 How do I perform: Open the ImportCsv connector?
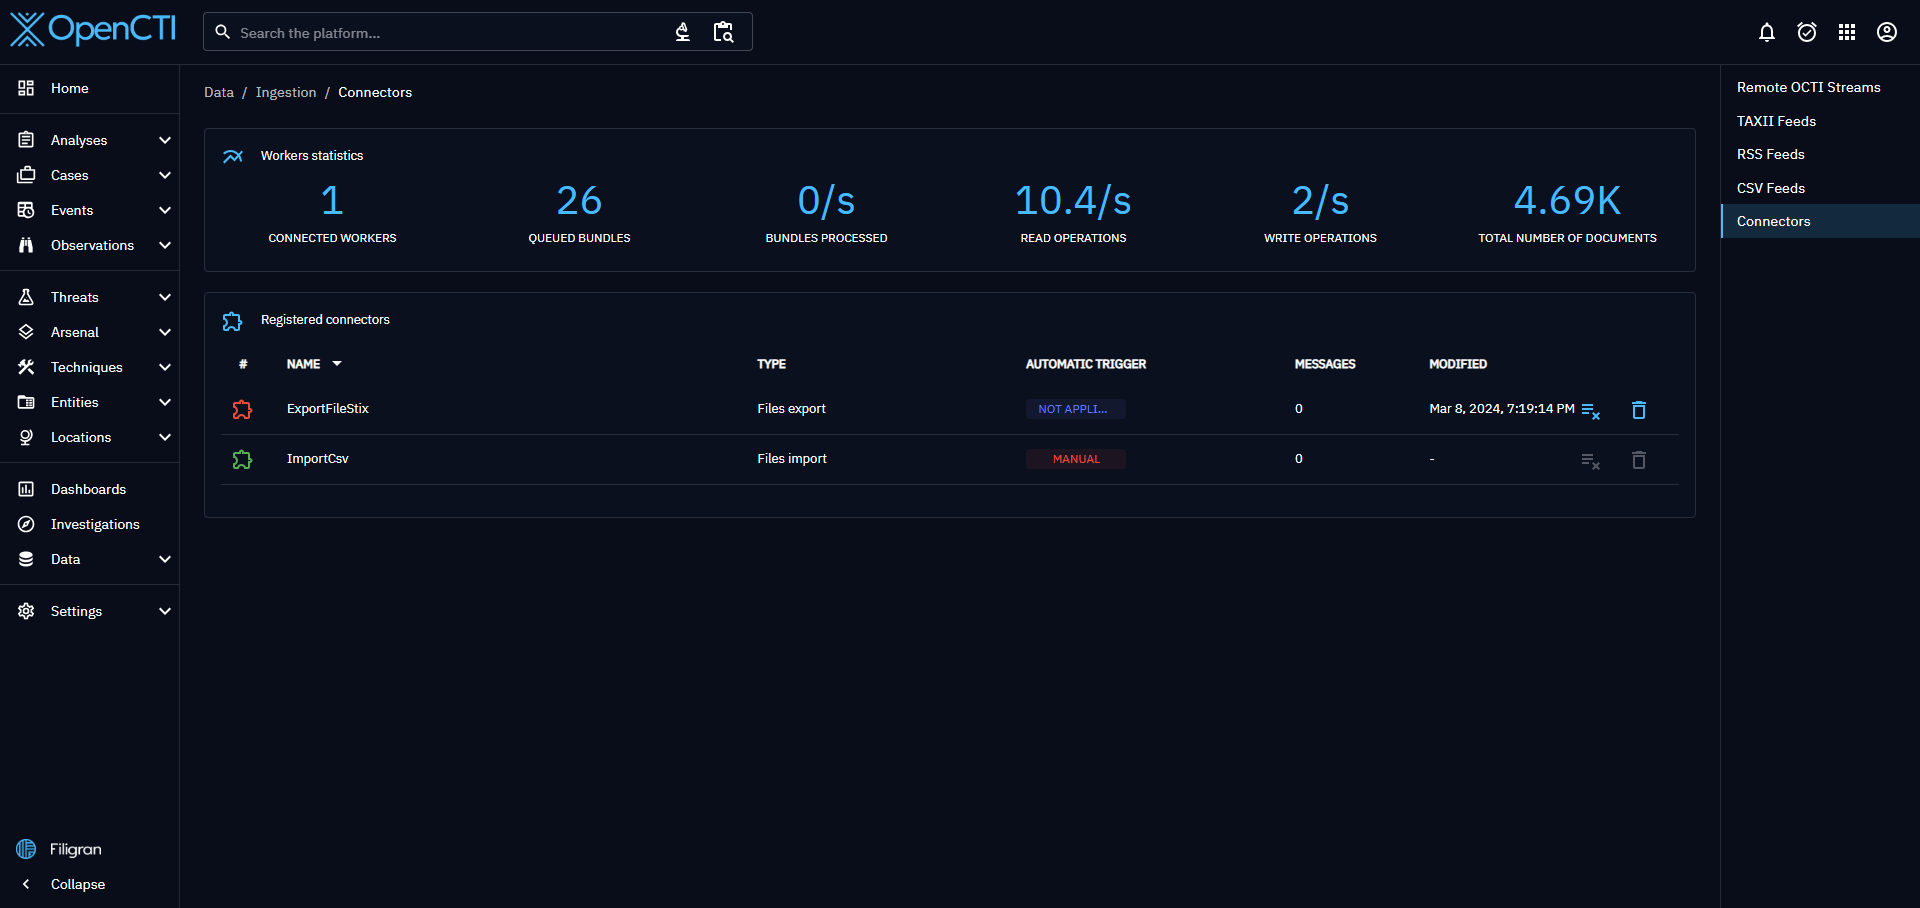pos(318,459)
